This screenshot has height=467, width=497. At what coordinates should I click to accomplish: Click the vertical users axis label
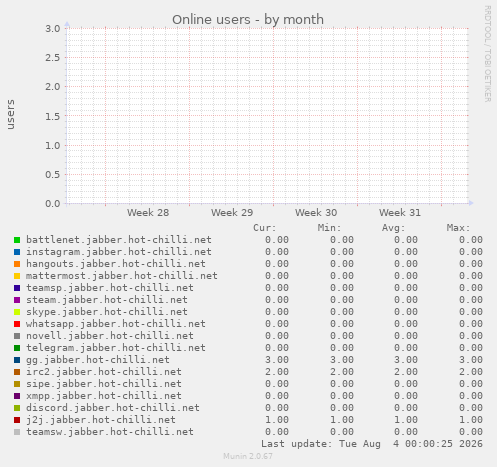pyautogui.click(x=11, y=114)
